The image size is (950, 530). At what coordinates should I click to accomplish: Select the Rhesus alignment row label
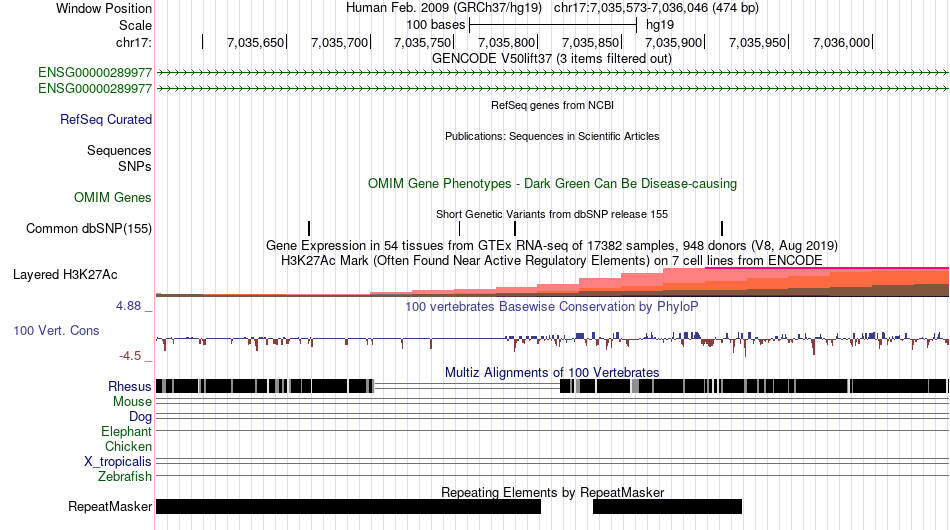130,386
